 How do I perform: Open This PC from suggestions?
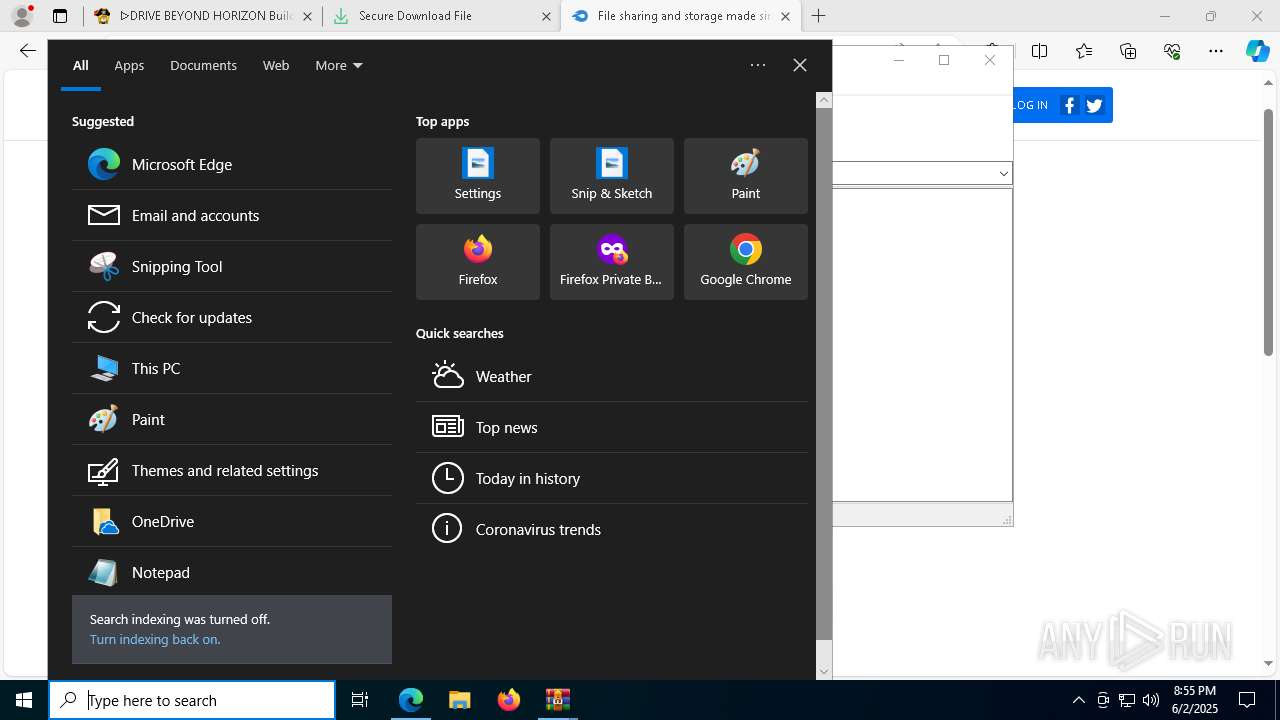click(232, 368)
